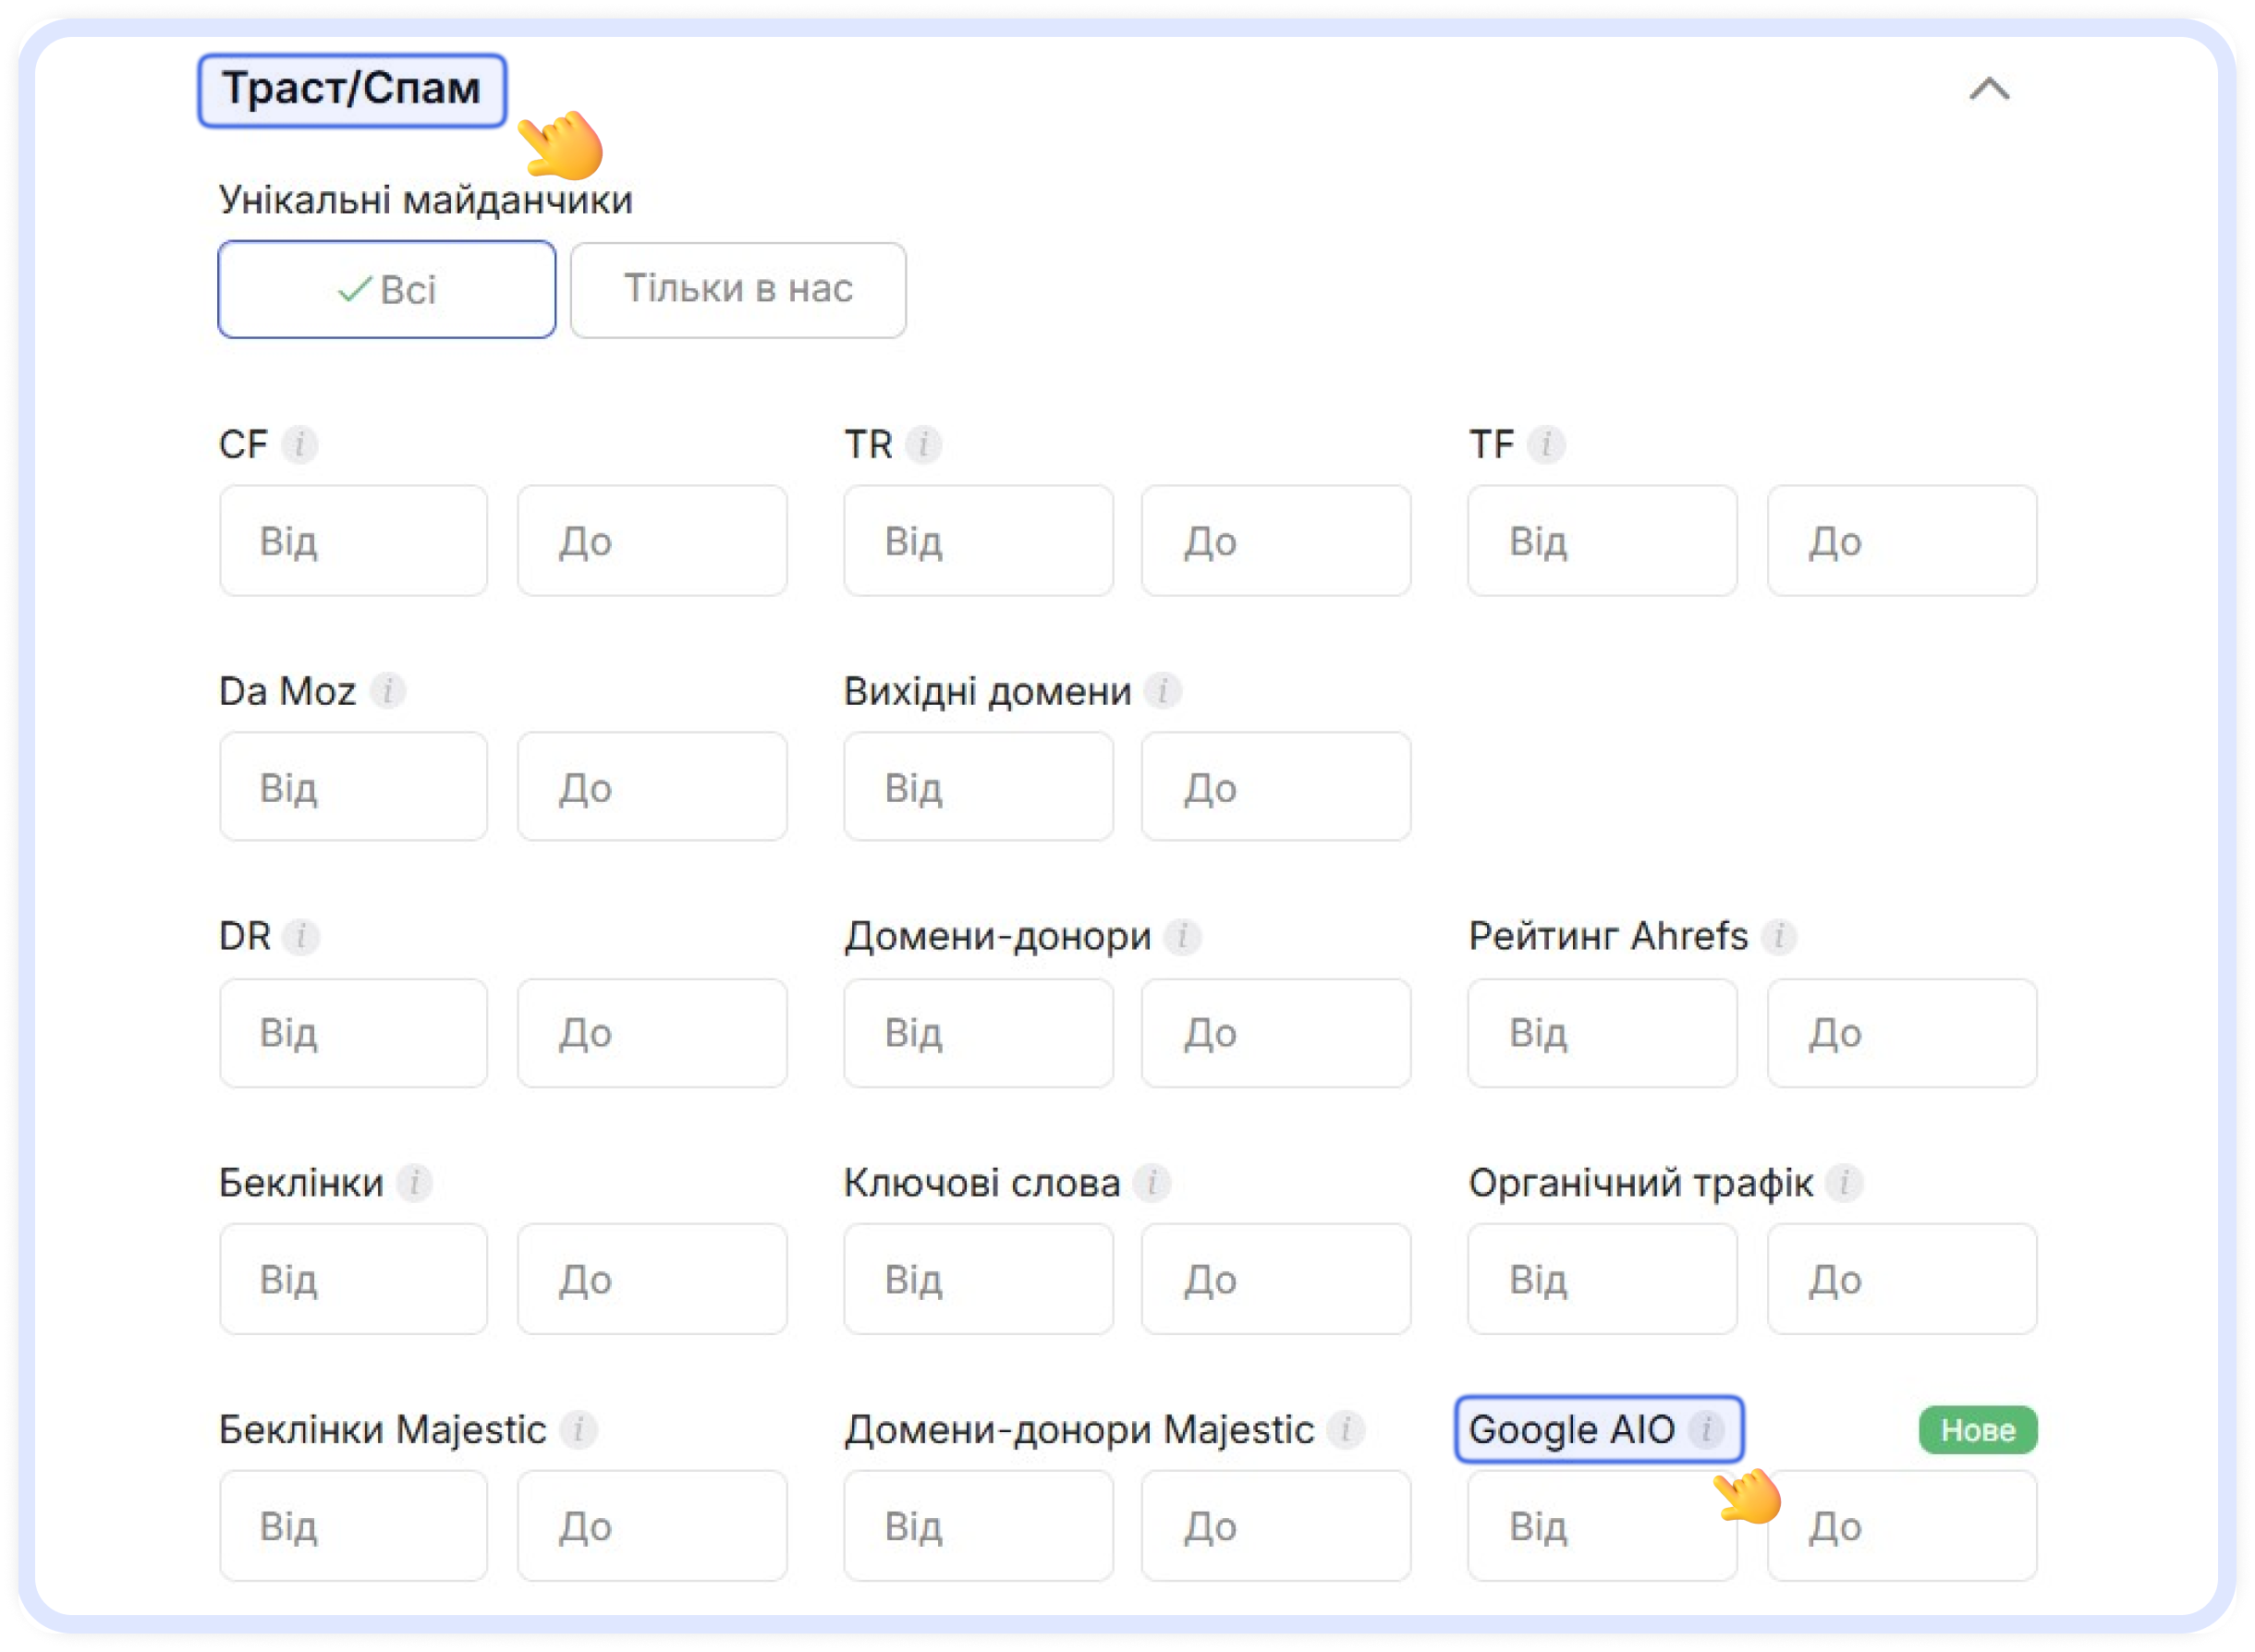Focus the DR Від input field
2255x1652 pixels.
click(354, 1033)
